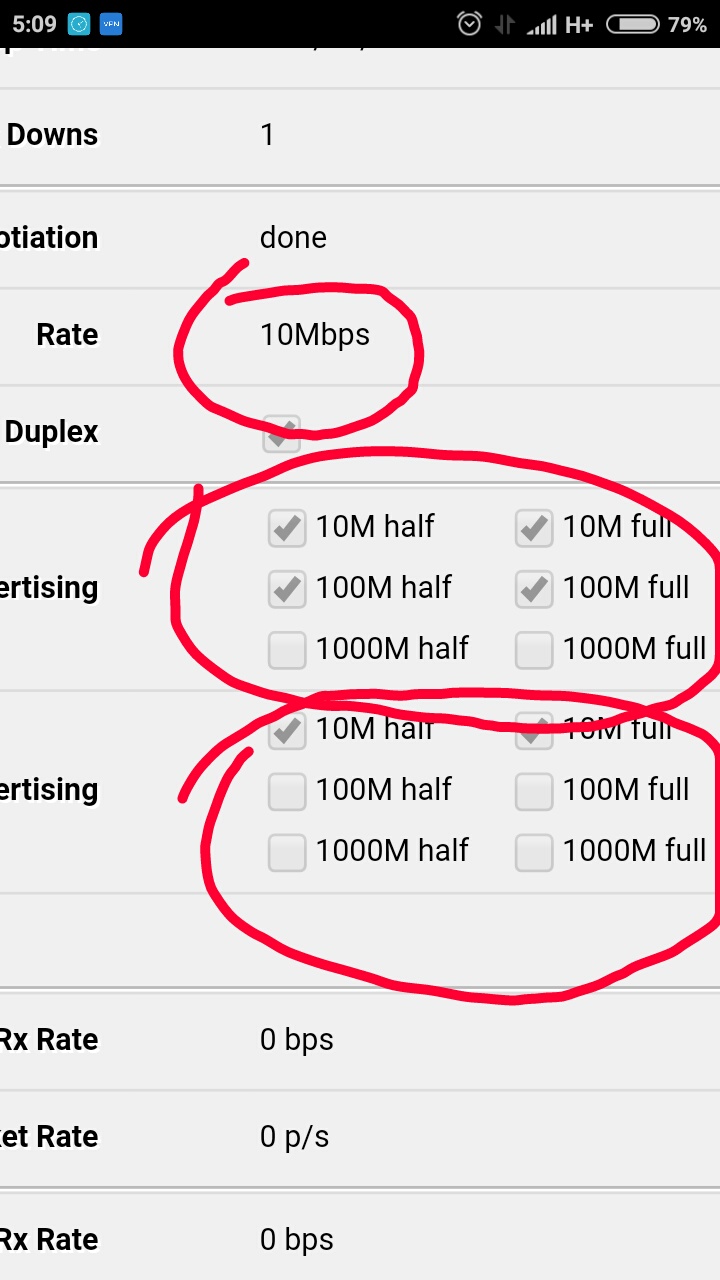Toggle 100M half checkbox in upper advertising group
Screen dimensions: 720x1280
click(287, 589)
